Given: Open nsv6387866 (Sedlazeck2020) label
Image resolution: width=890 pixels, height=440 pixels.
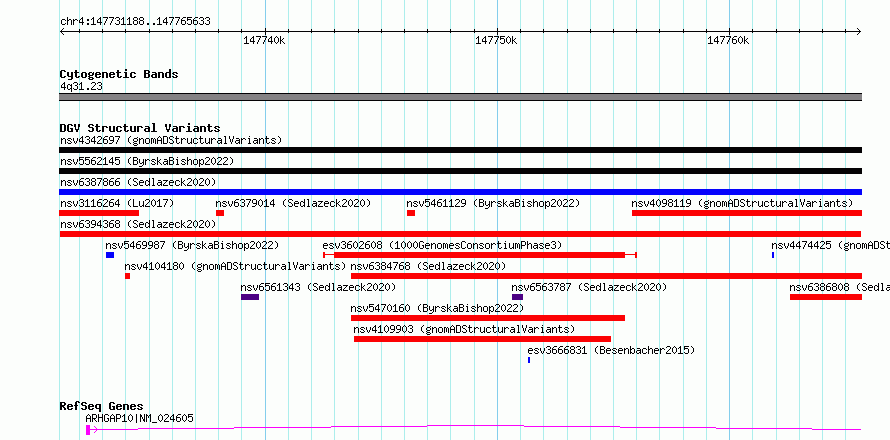Looking at the screenshot, I should tap(138, 182).
